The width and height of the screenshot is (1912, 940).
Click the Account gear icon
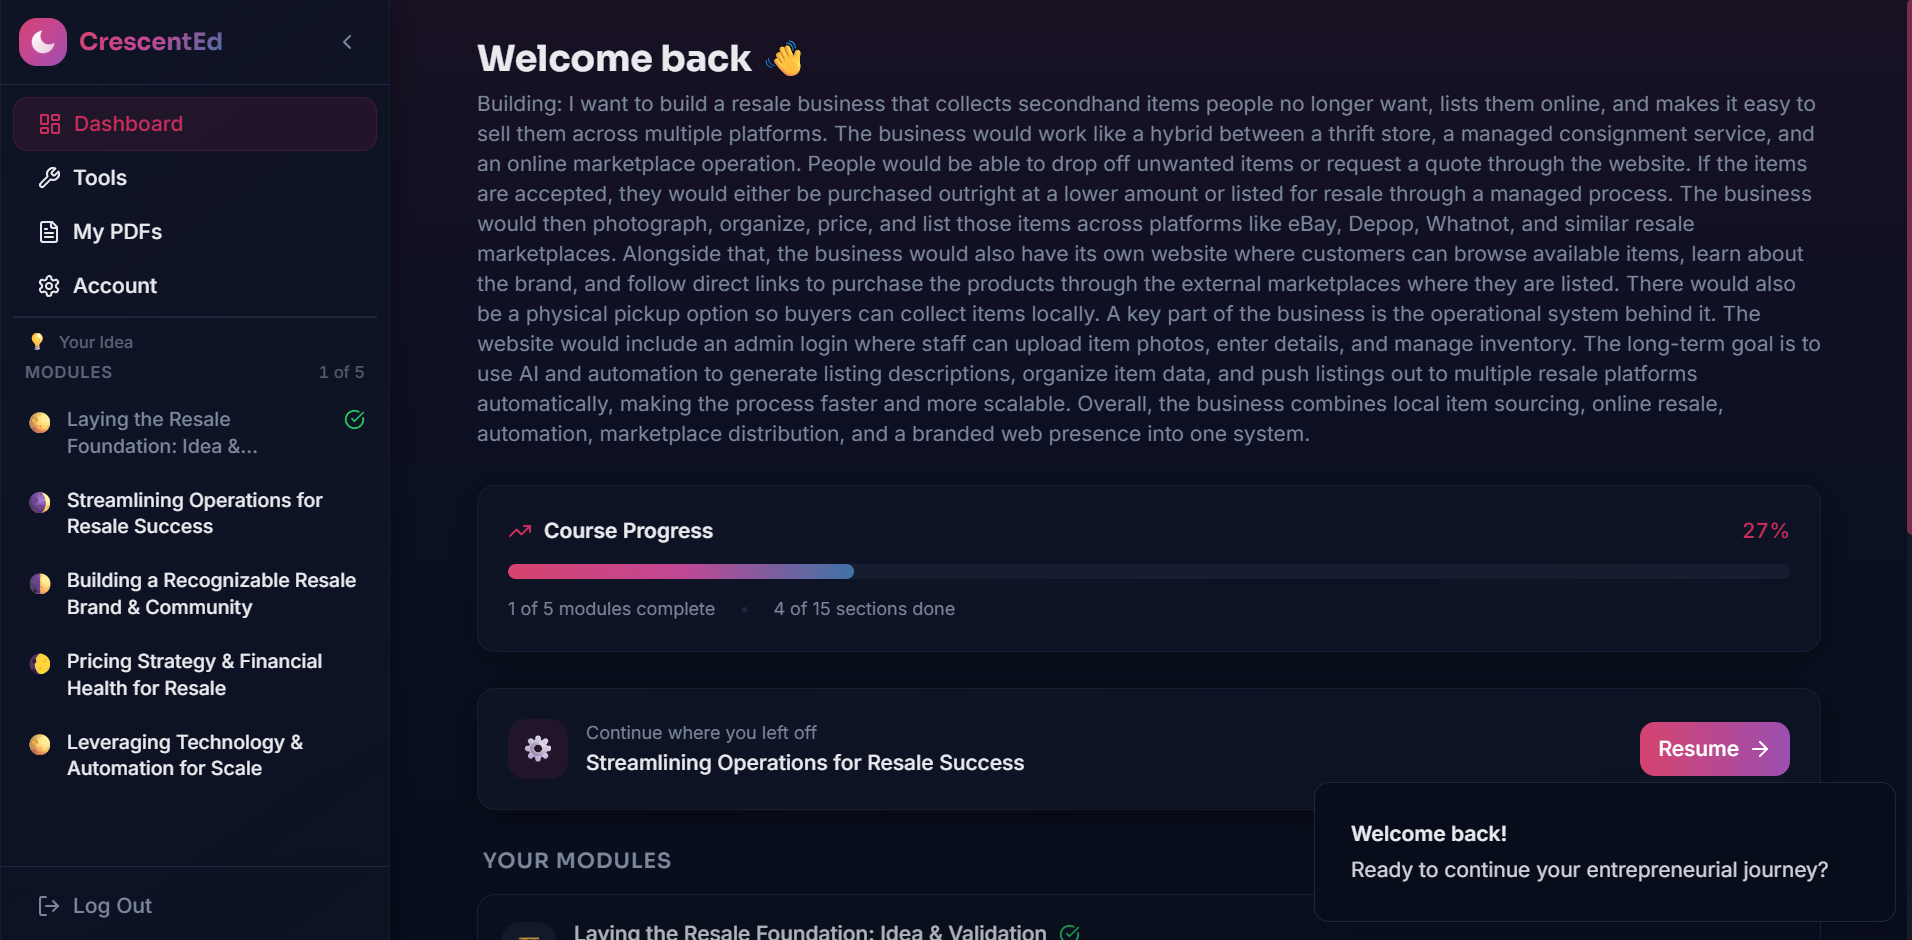point(49,286)
